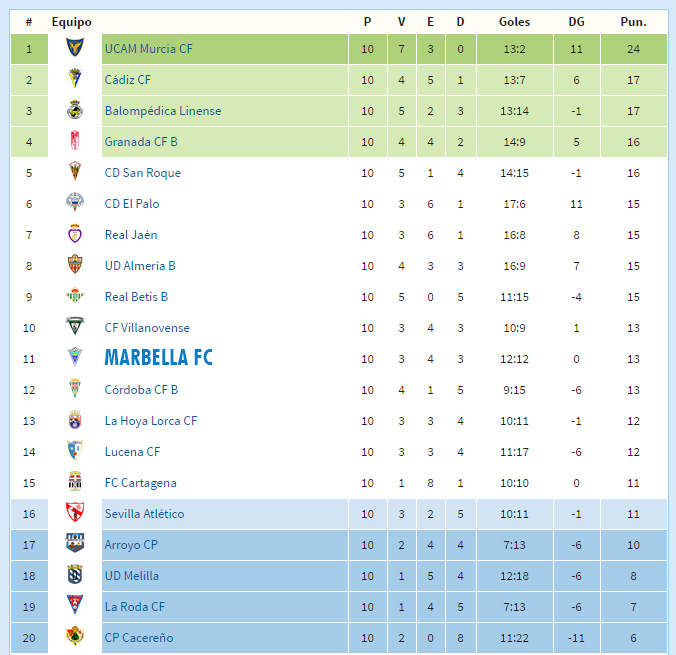Click the Cádiz CF club badge

point(75,78)
